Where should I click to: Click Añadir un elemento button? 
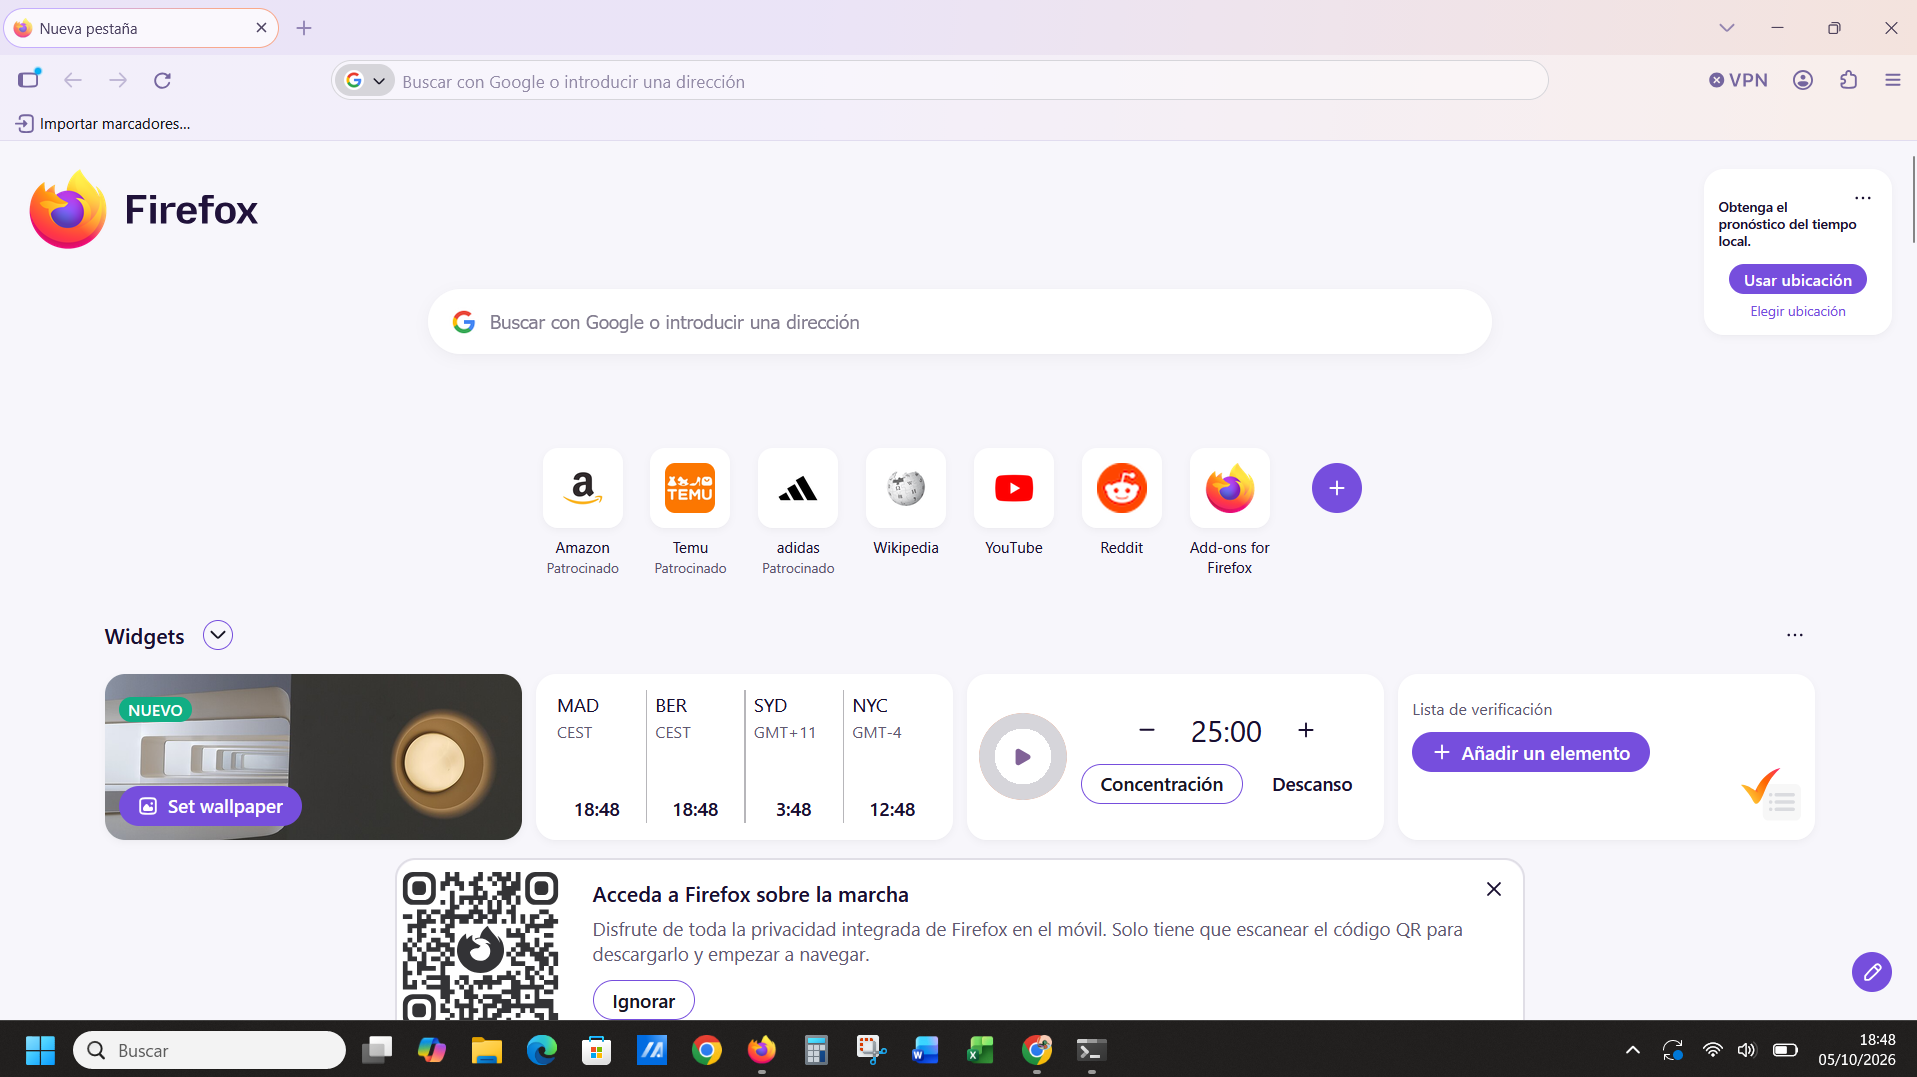[x=1531, y=752]
